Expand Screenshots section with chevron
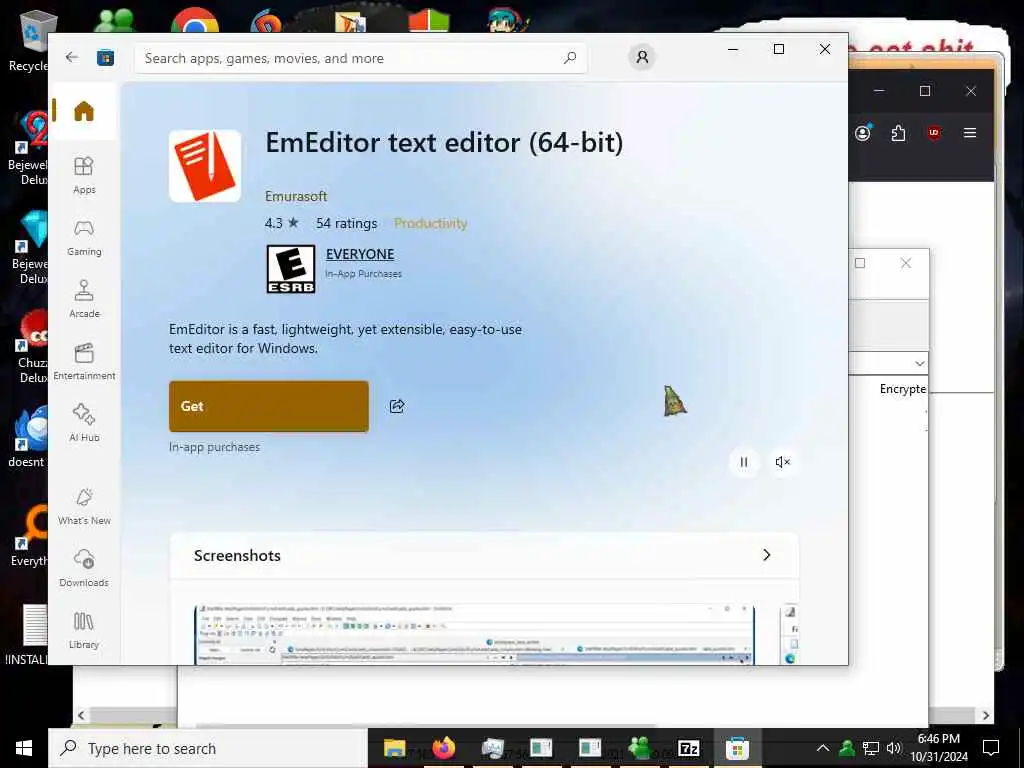The width and height of the screenshot is (1024, 768). [767, 555]
